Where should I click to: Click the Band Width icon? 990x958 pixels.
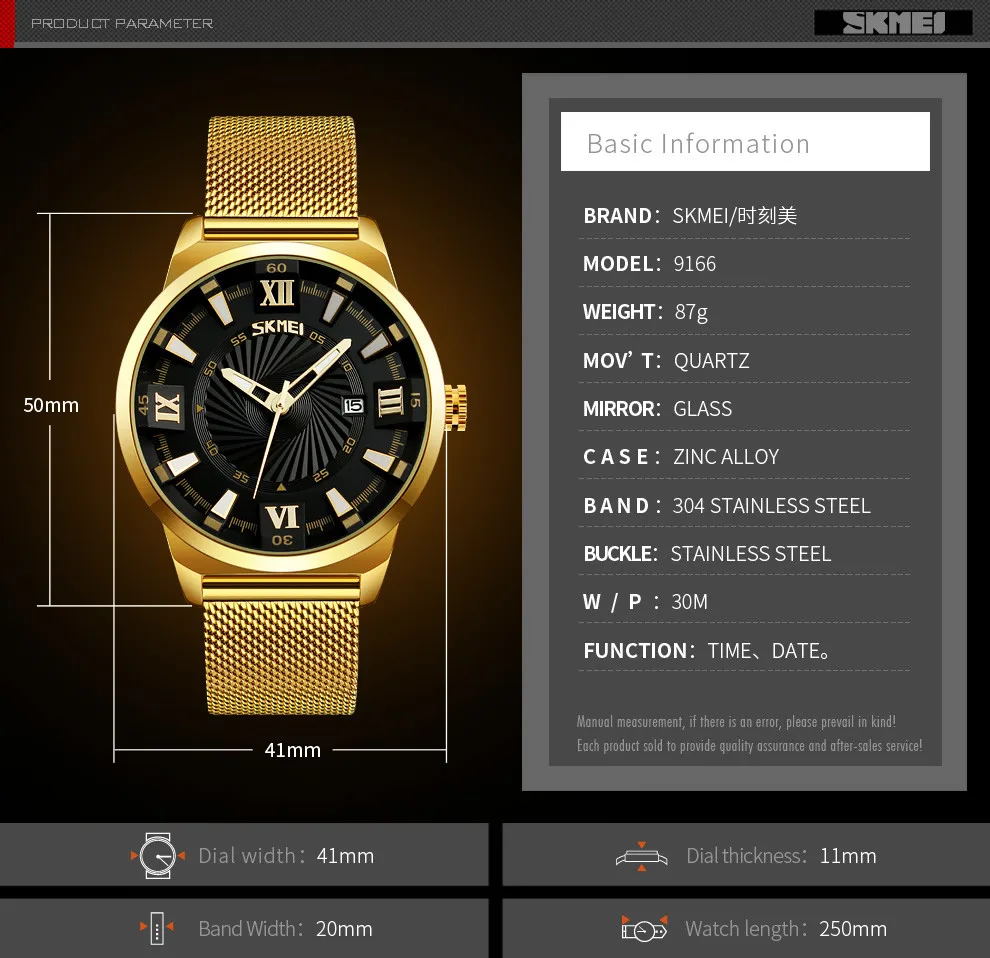point(157,928)
